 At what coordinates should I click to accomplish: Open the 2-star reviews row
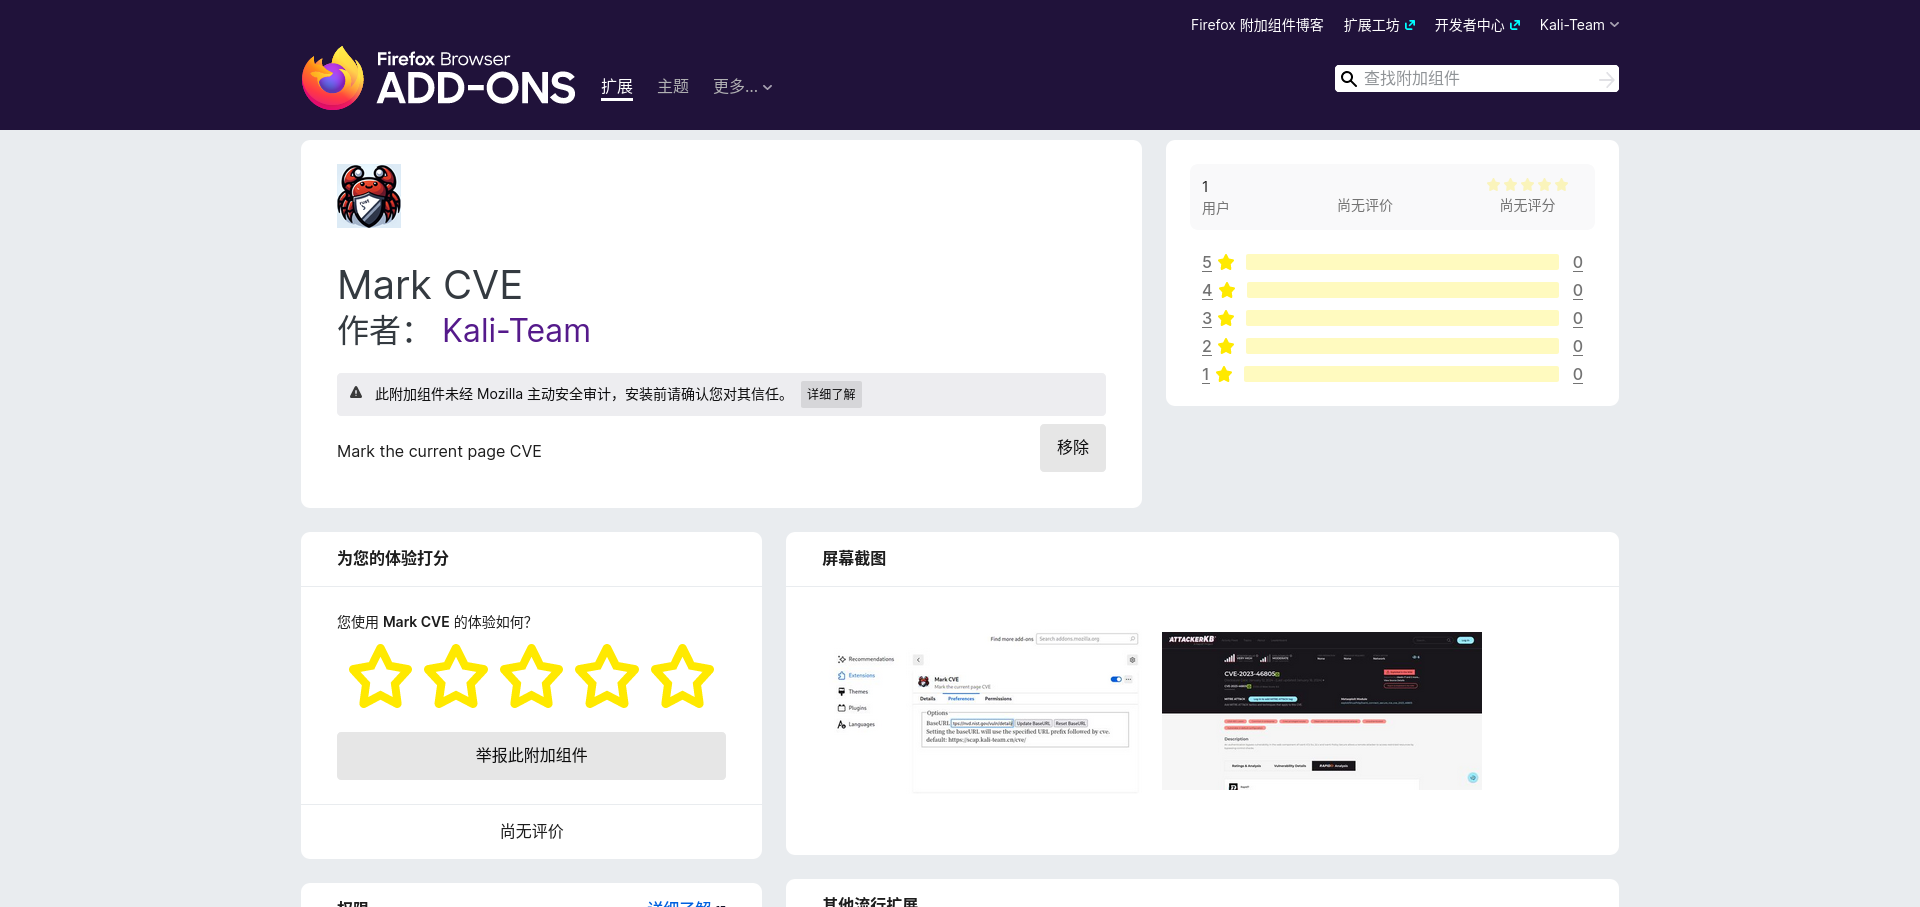(1392, 346)
